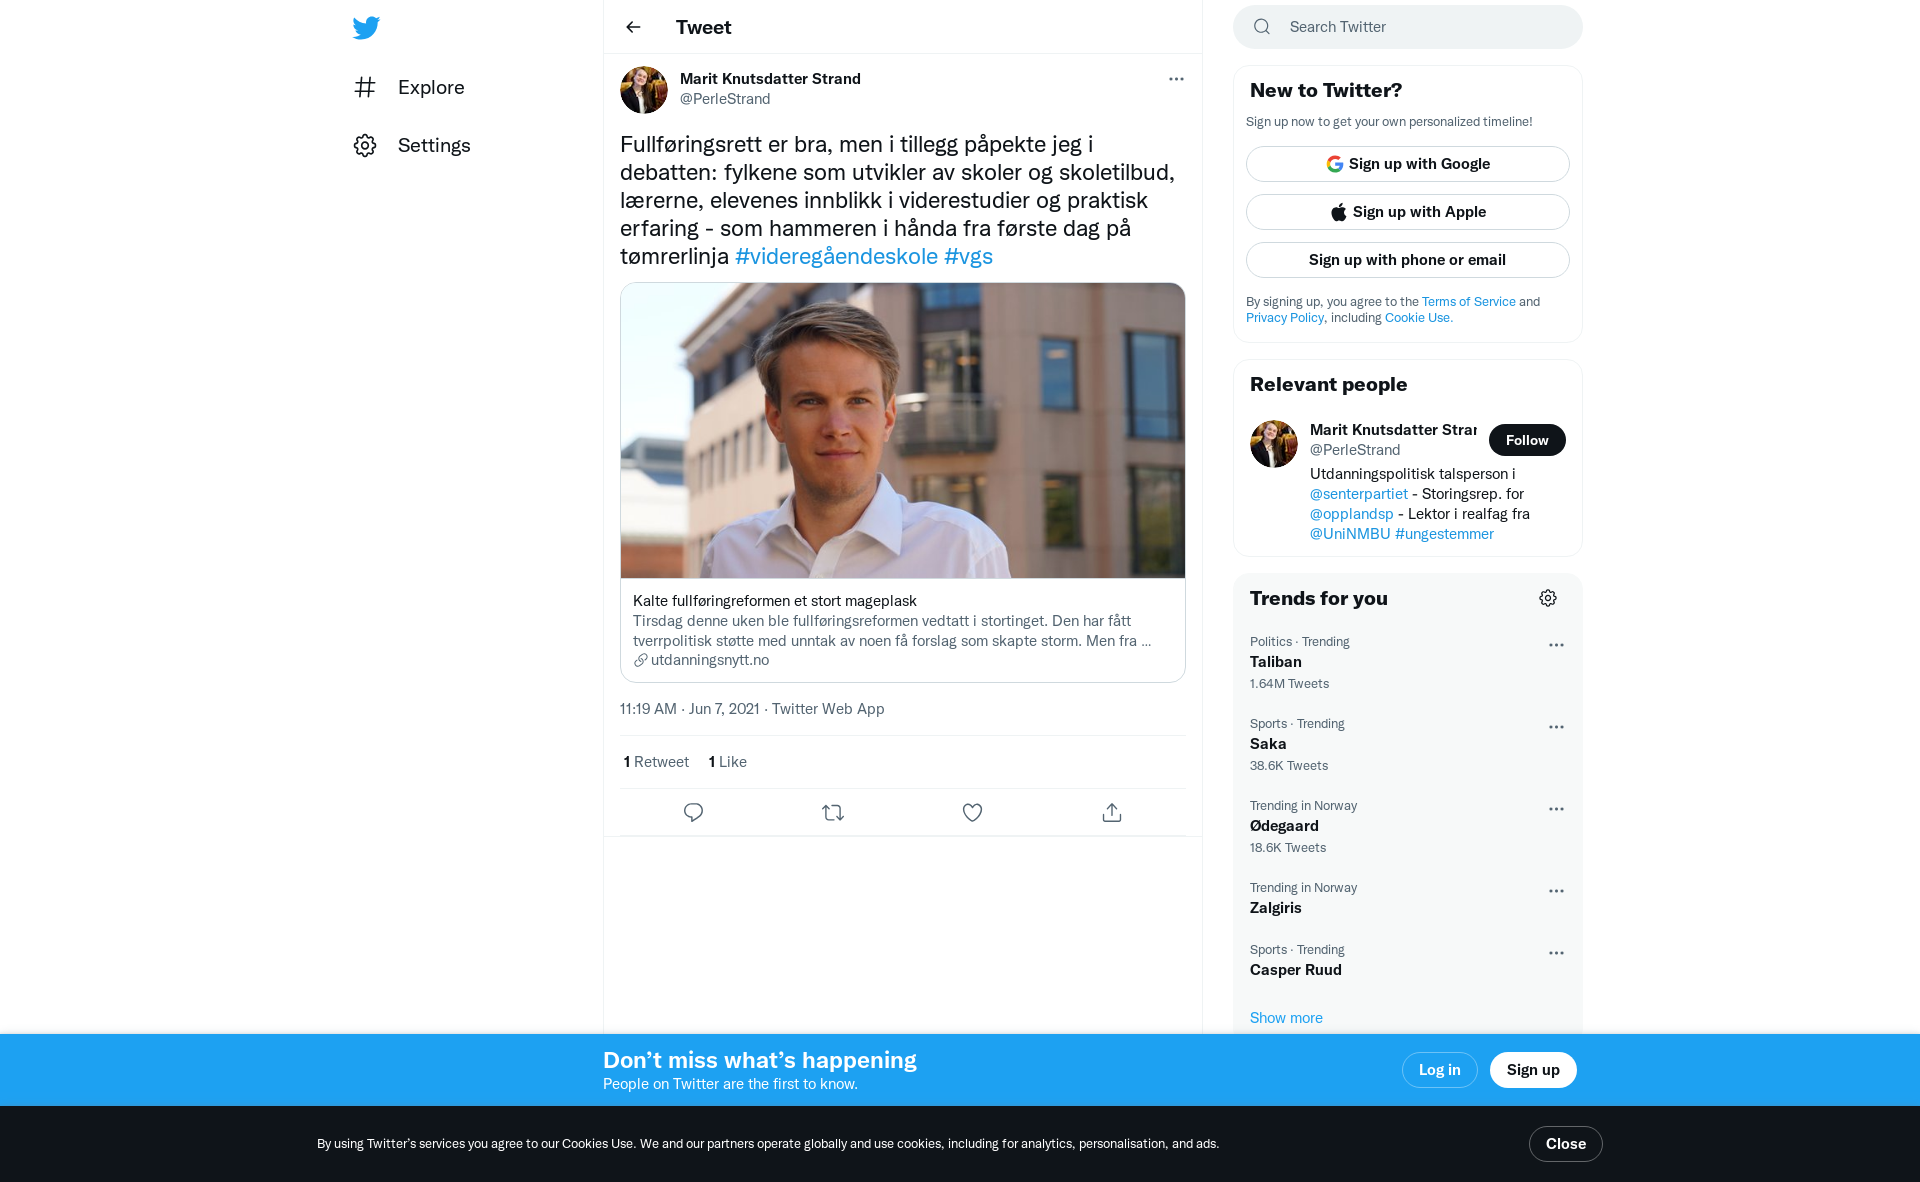
Task: Open Settings in the sidebar
Action: coord(433,145)
